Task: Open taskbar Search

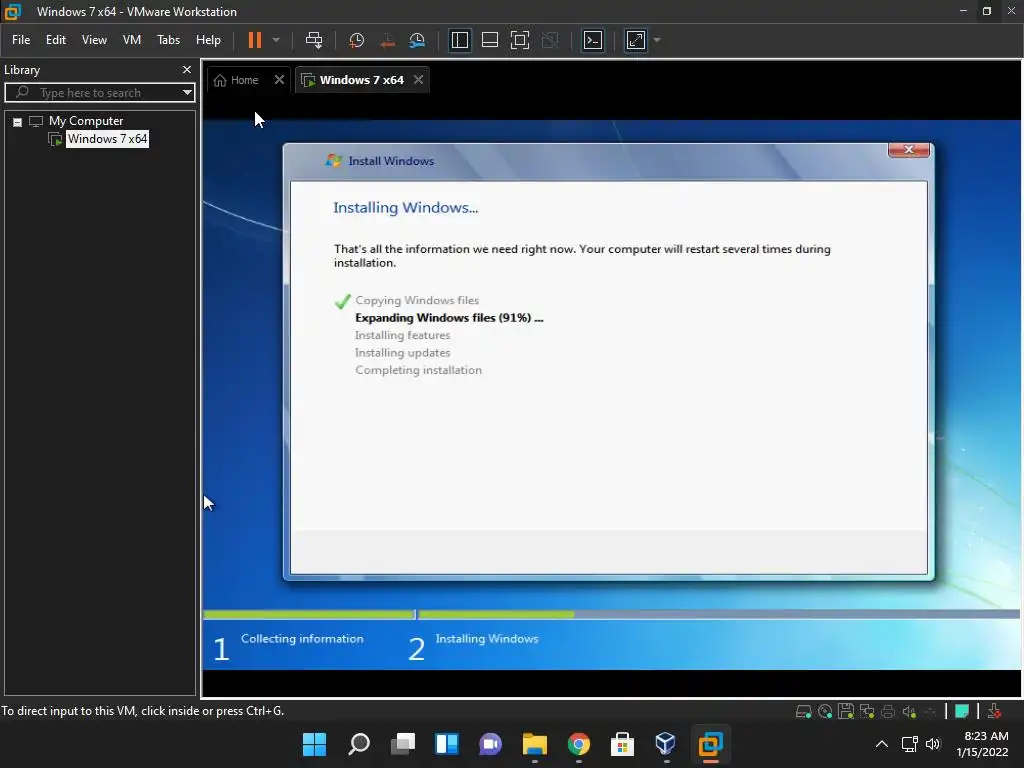Action: (x=359, y=744)
